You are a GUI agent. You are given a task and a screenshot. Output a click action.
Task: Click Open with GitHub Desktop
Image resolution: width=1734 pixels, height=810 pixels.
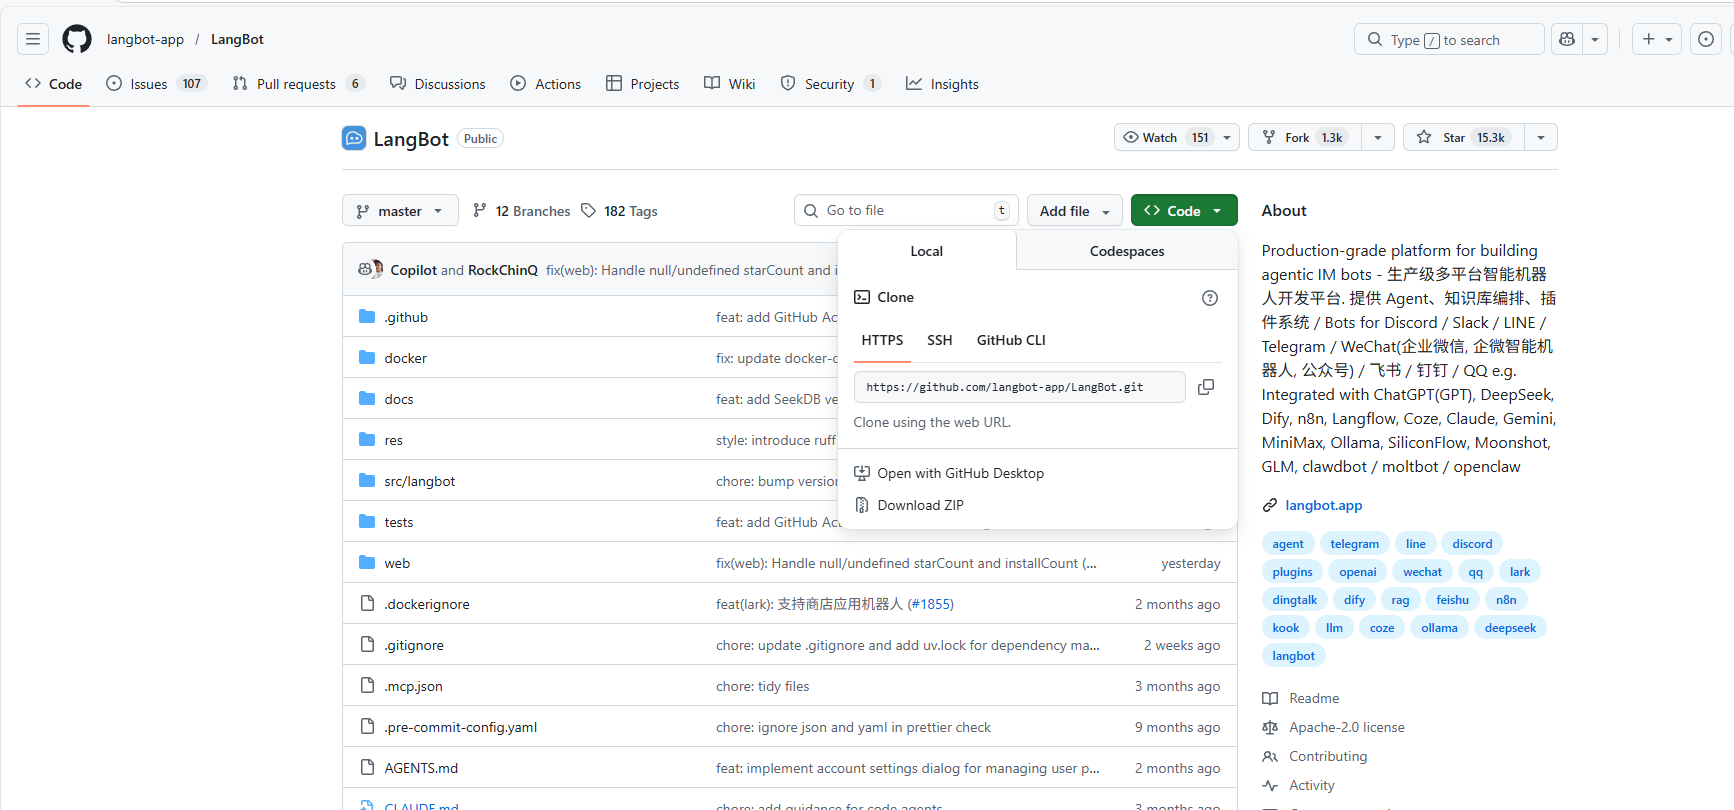[949, 473]
